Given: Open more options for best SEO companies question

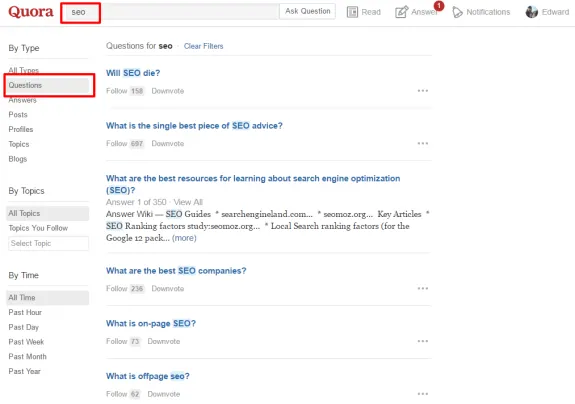Looking at the screenshot, I should 422,289.
